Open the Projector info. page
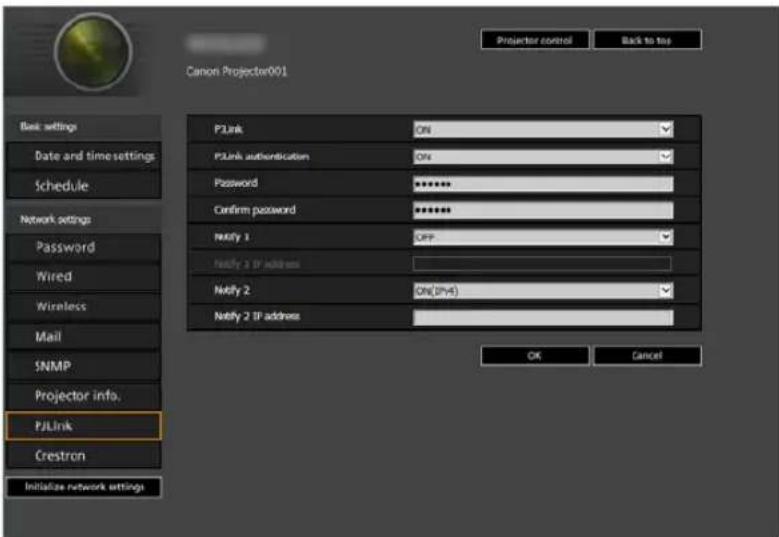This screenshot has height=537, width=779. [x=84, y=396]
